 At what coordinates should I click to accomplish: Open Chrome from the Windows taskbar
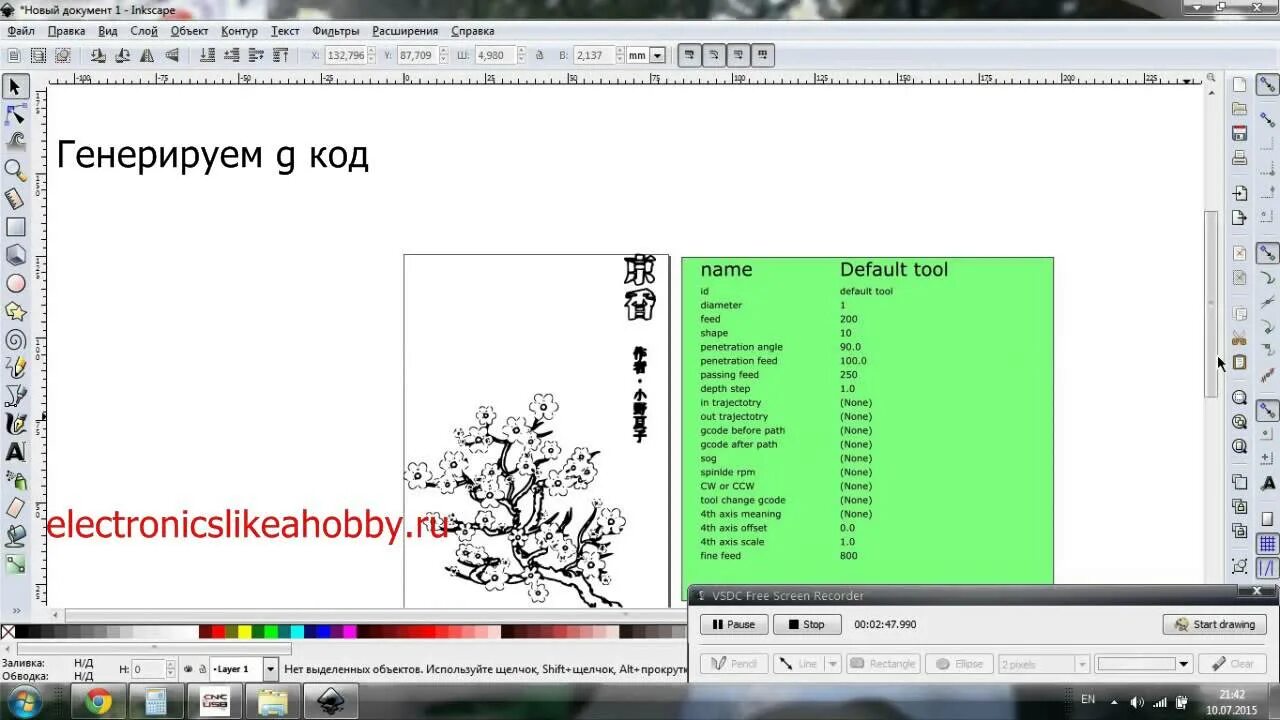(98, 702)
